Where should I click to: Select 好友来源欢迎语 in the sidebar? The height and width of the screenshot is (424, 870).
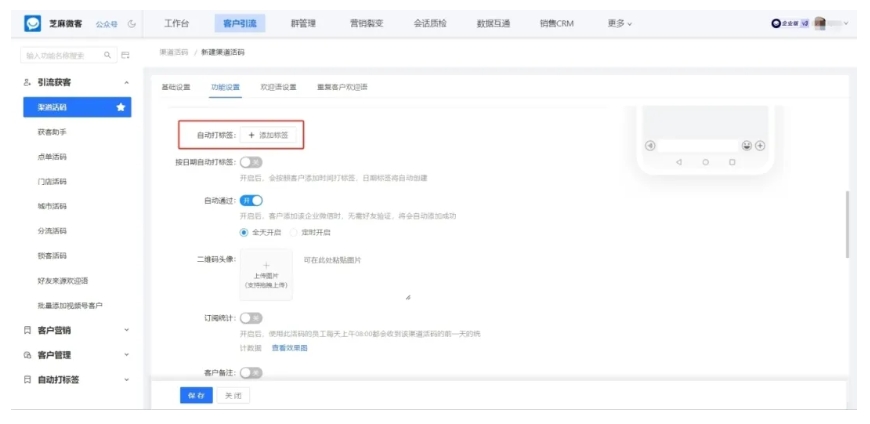pos(63,281)
